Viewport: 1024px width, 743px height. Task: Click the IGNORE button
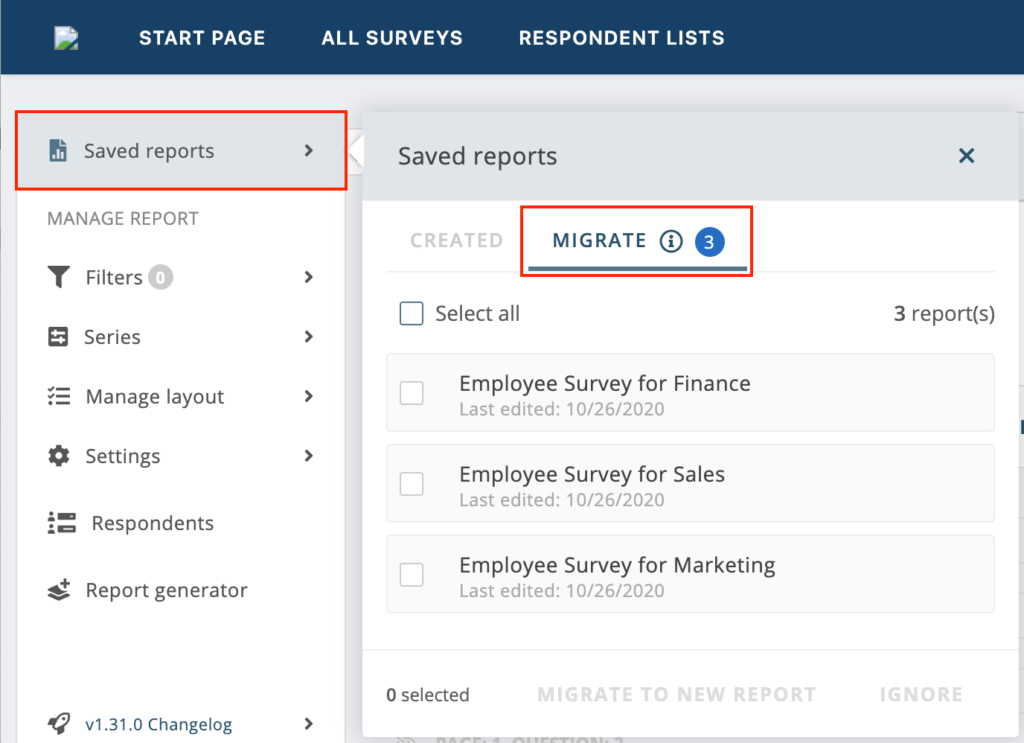(921, 694)
